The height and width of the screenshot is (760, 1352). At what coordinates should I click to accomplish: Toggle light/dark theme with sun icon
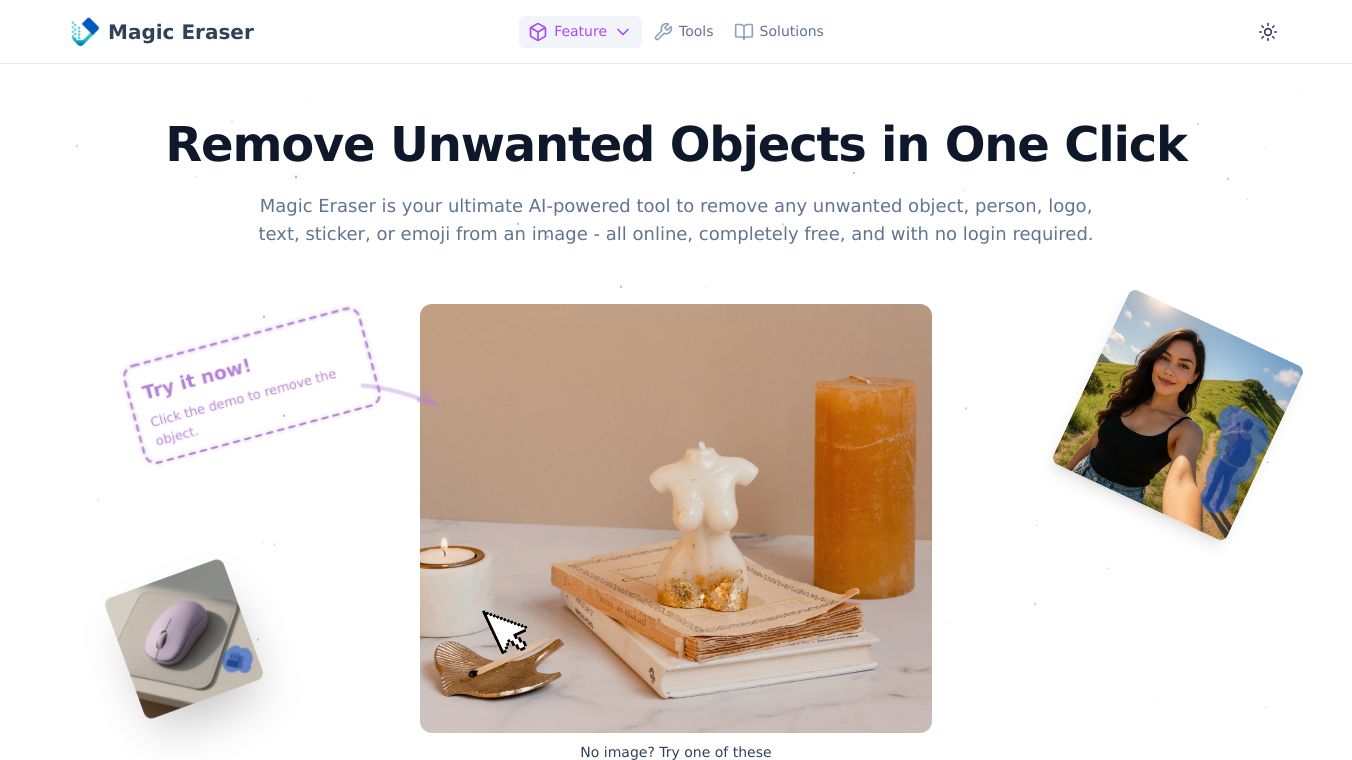[1268, 32]
